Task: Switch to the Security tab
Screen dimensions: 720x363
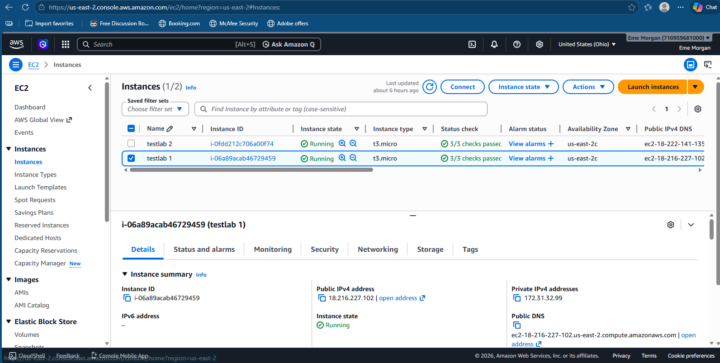Action: pyautogui.click(x=324, y=249)
